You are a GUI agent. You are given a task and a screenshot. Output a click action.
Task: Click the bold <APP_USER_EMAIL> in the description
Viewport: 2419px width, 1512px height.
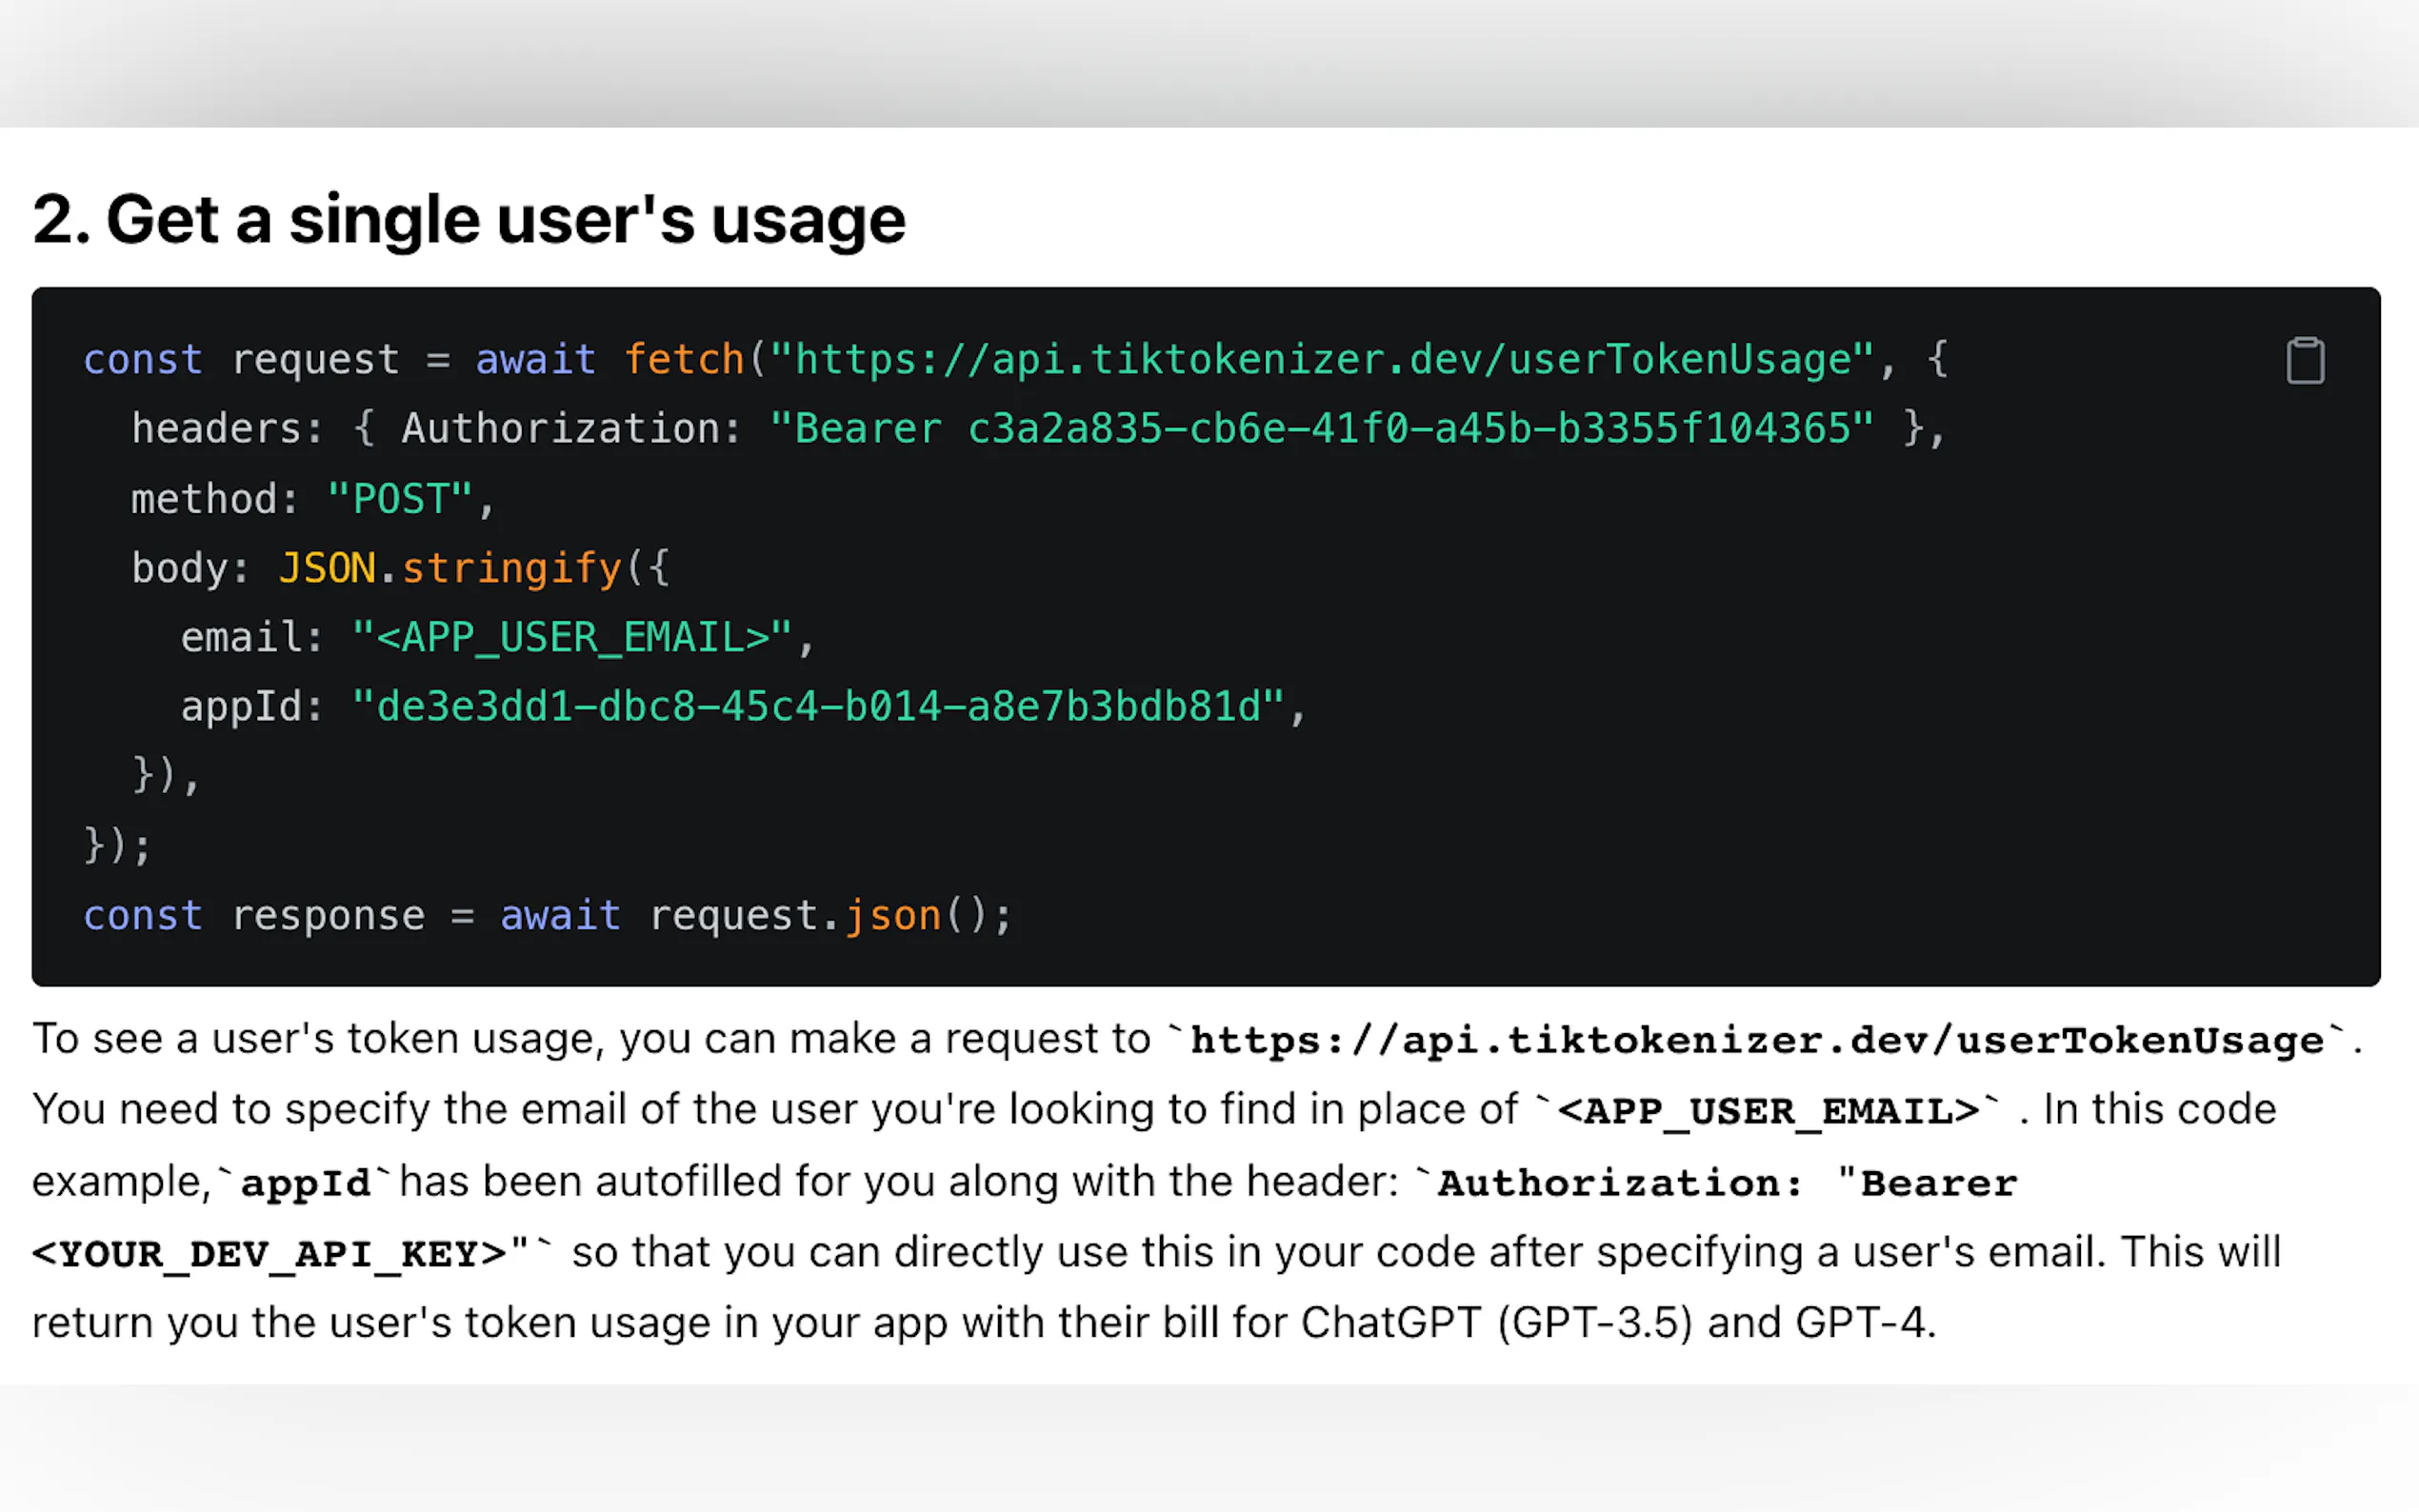coord(1768,1111)
